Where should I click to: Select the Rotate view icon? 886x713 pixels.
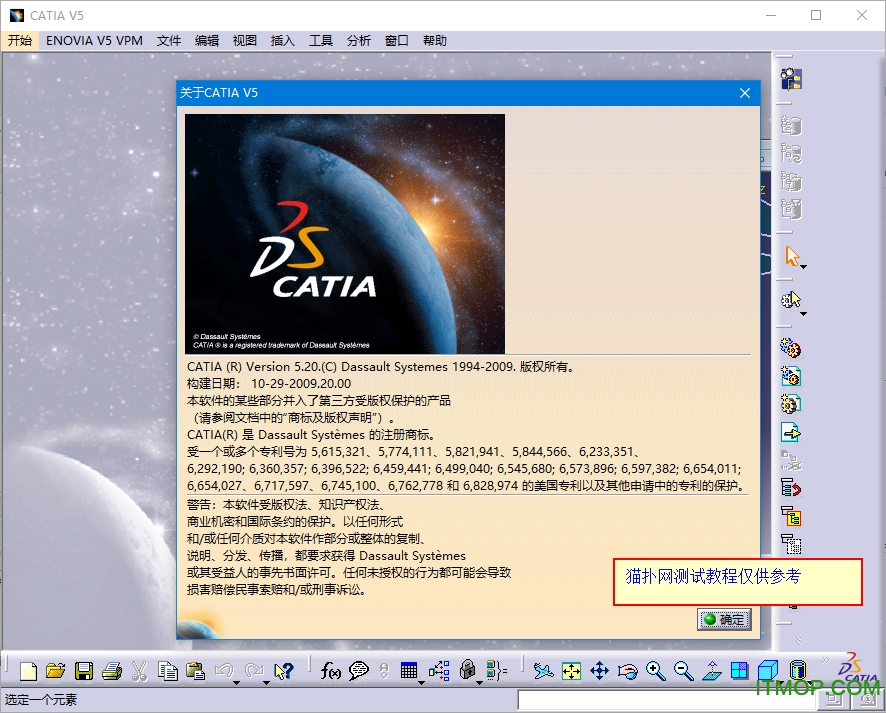click(x=626, y=671)
